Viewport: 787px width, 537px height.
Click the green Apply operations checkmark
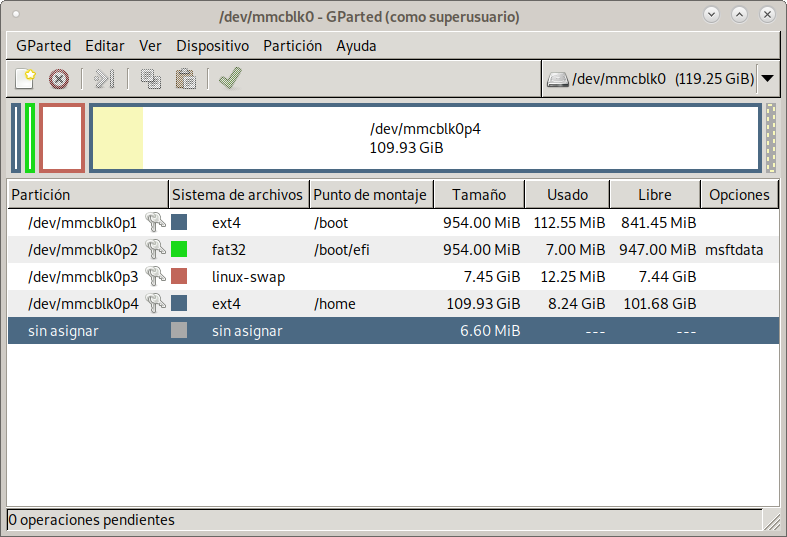coord(230,78)
